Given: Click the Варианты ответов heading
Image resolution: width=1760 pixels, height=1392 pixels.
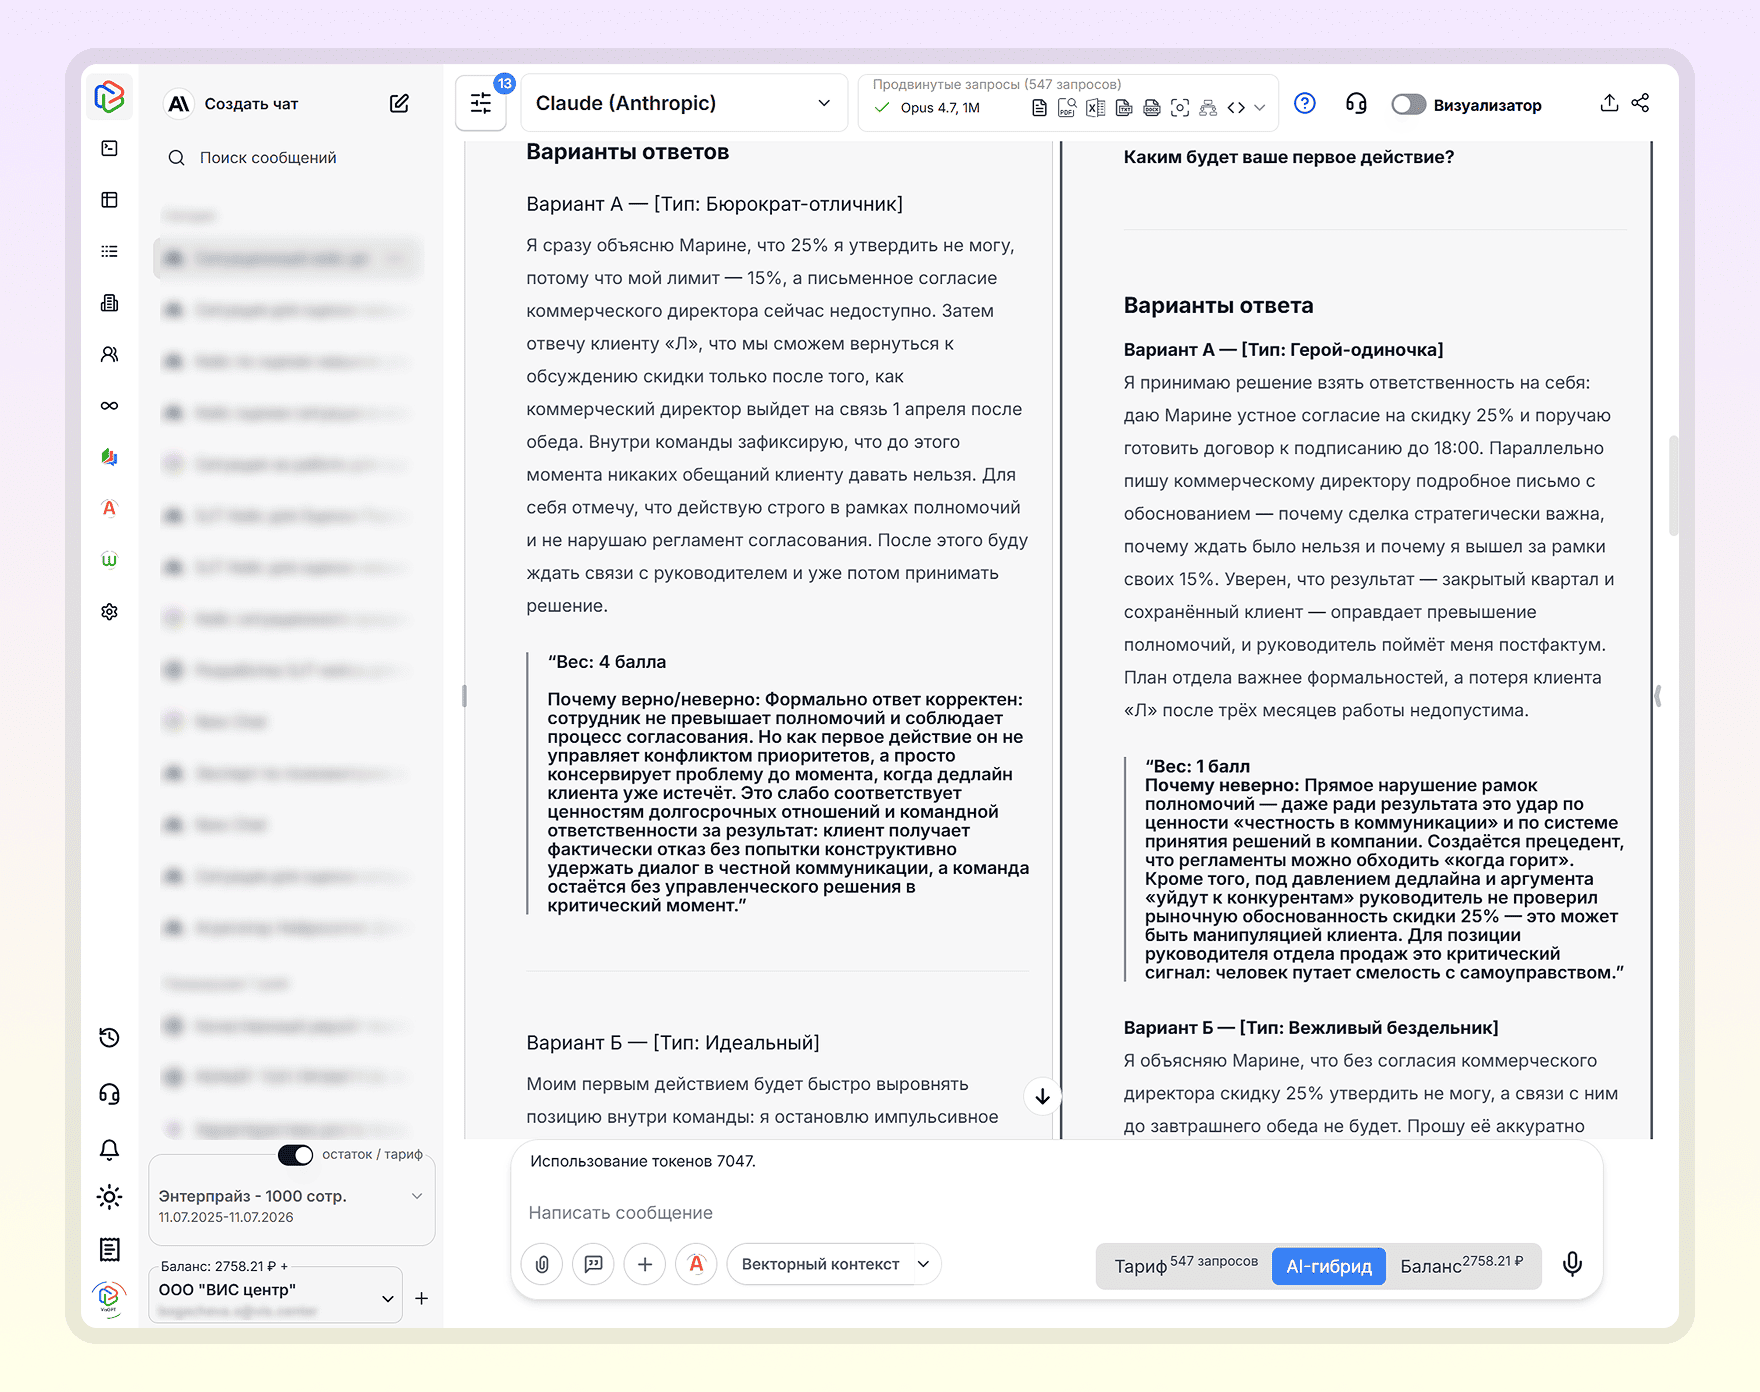Looking at the screenshot, I should (x=628, y=152).
